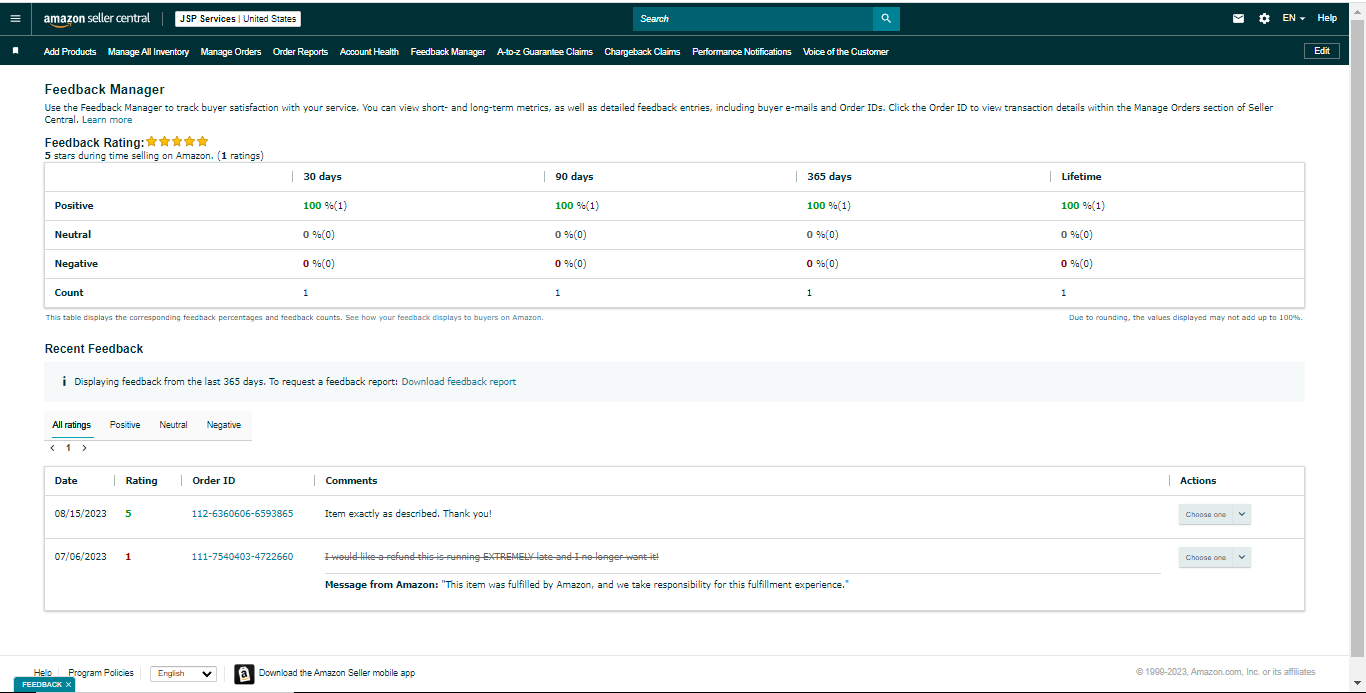Open the JSP Services account switcher
The height and width of the screenshot is (693, 1366).
click(x=238, y=19)
